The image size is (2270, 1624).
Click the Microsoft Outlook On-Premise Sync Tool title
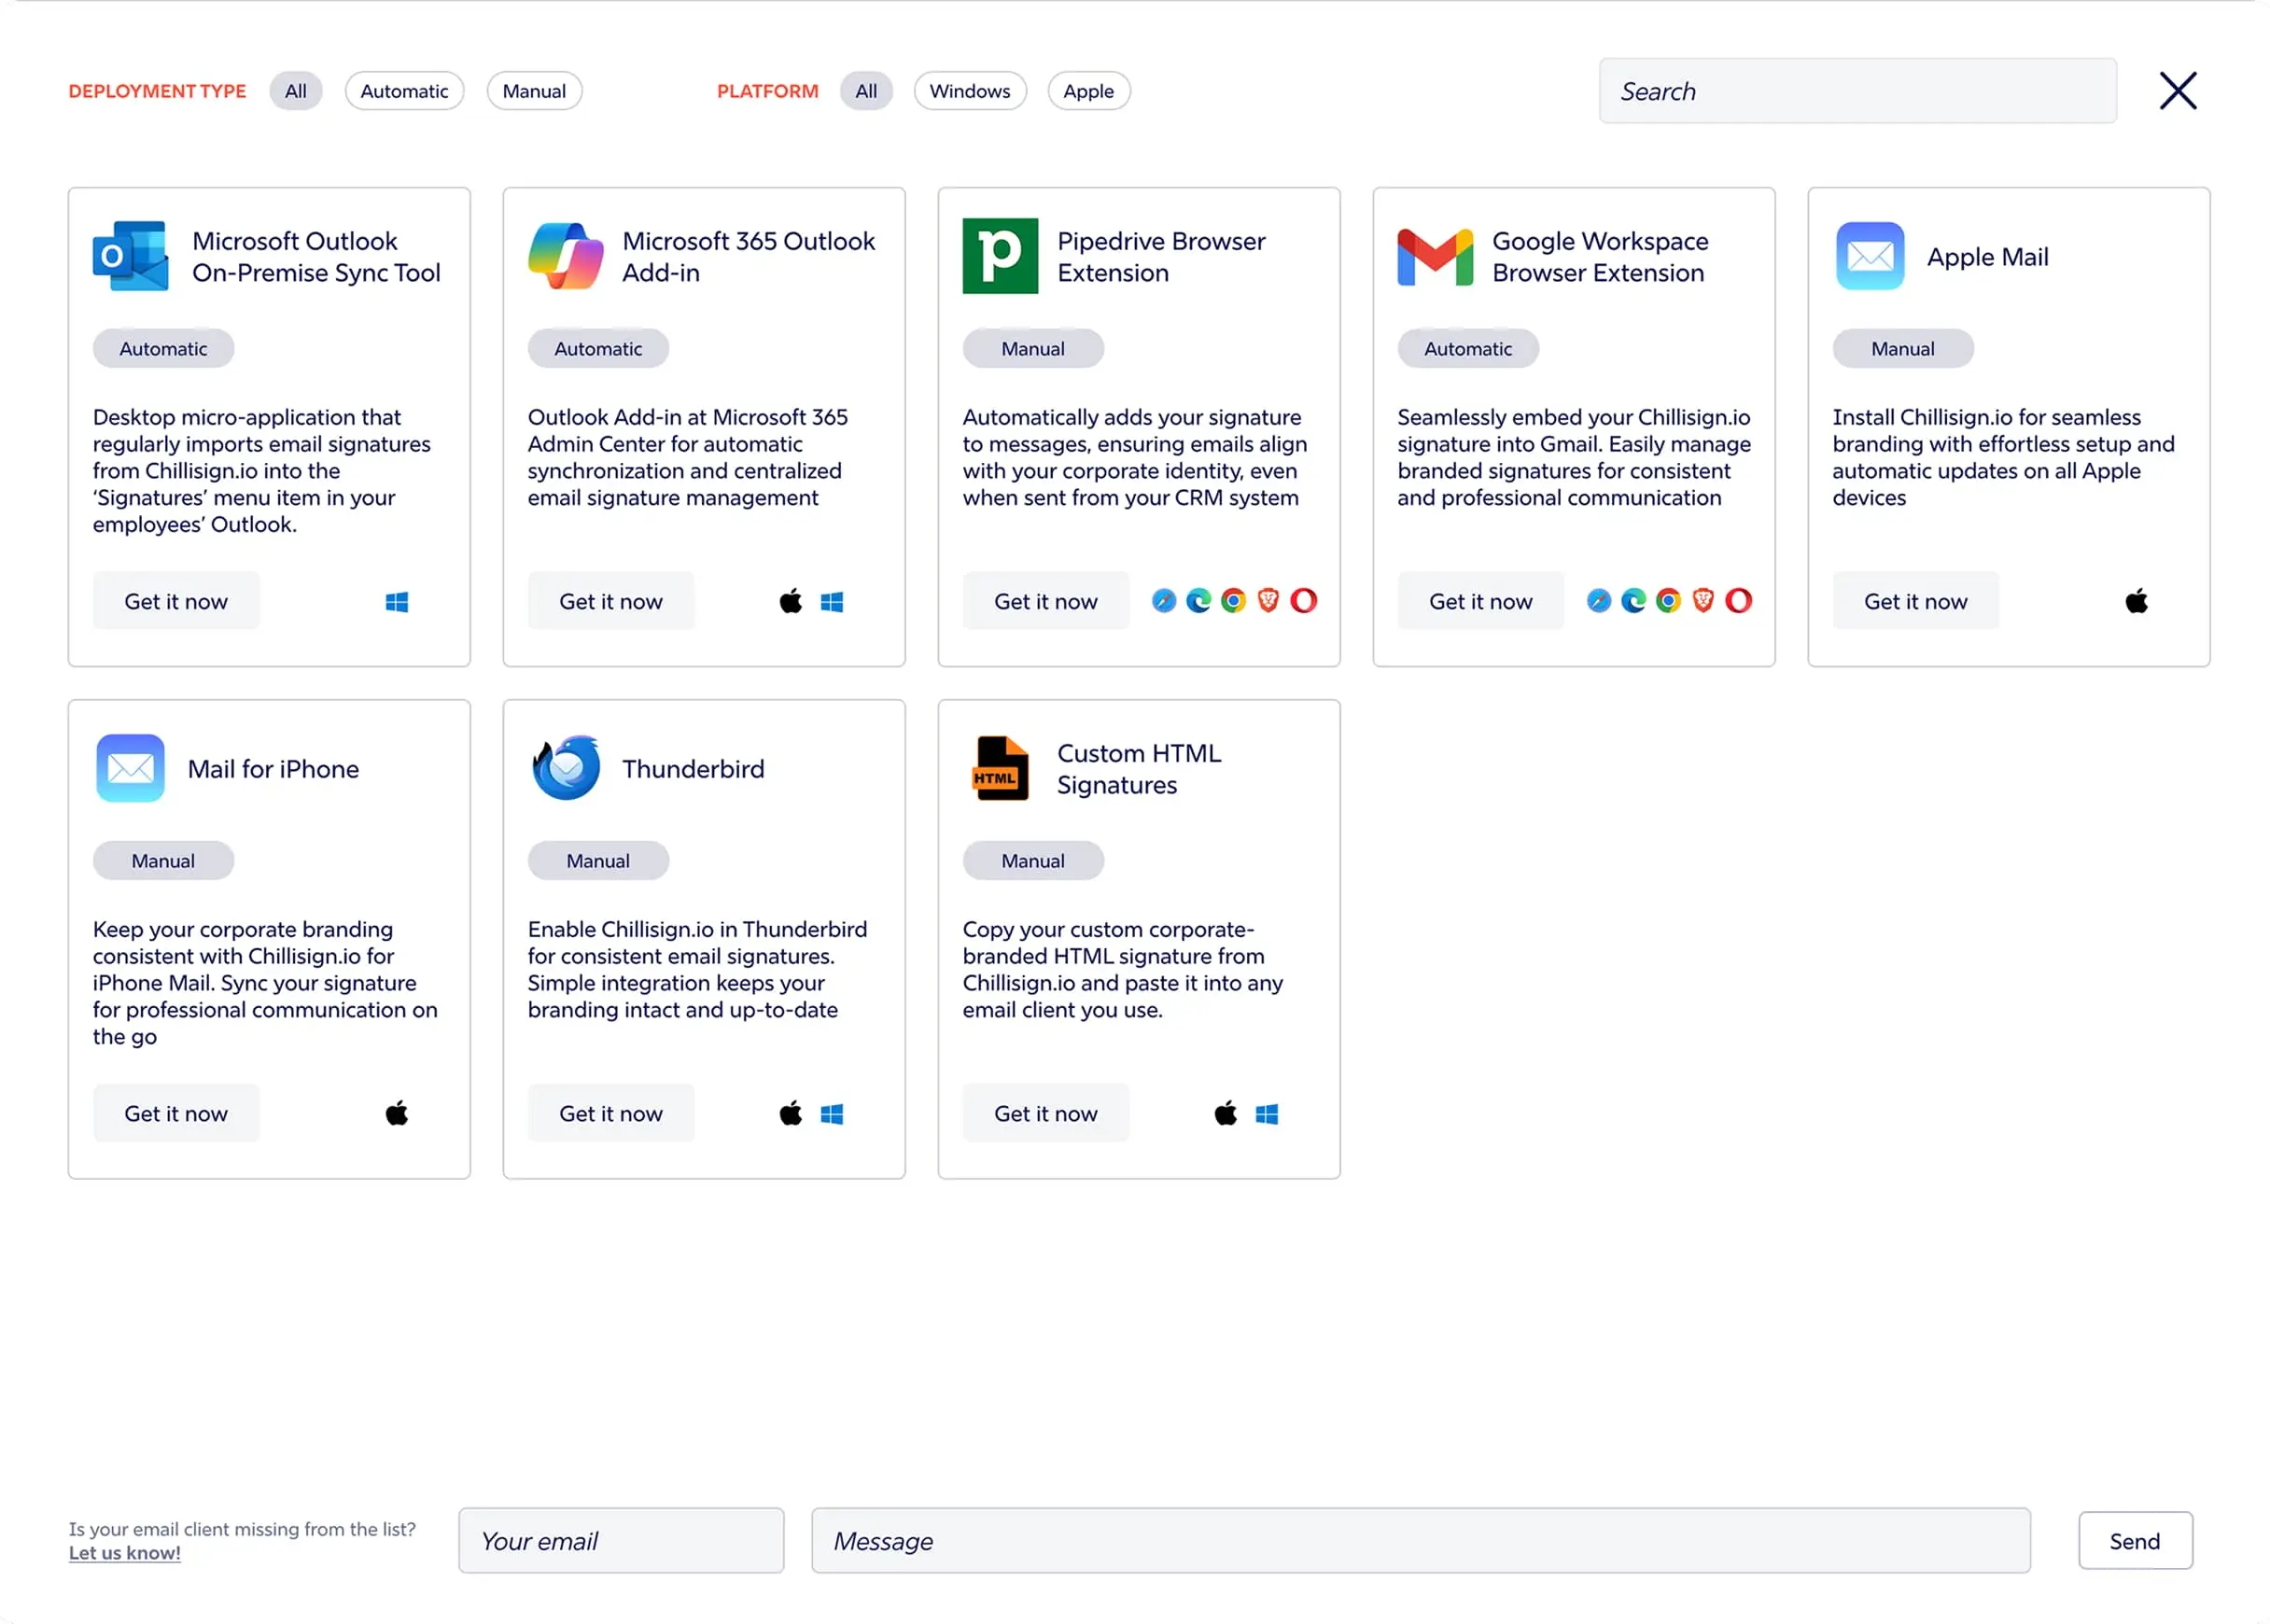tap(316, 257)
